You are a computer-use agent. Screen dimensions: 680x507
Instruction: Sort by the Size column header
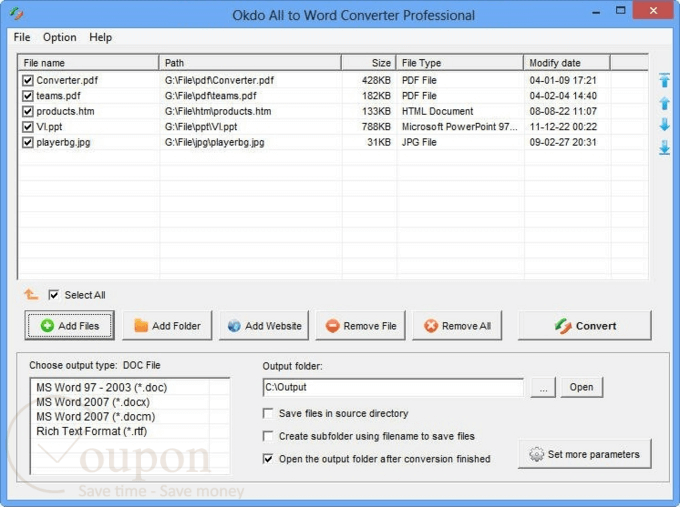tap(369, 62)
